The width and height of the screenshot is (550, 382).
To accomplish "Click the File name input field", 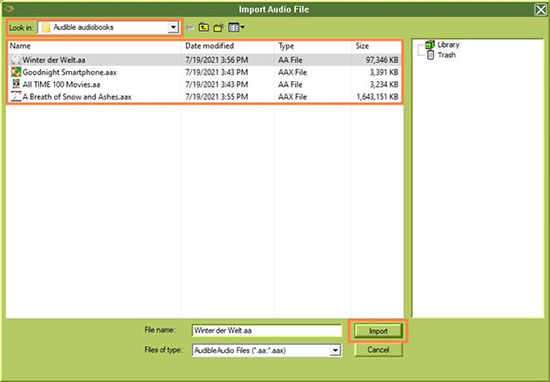I will [x=267, y=330].
